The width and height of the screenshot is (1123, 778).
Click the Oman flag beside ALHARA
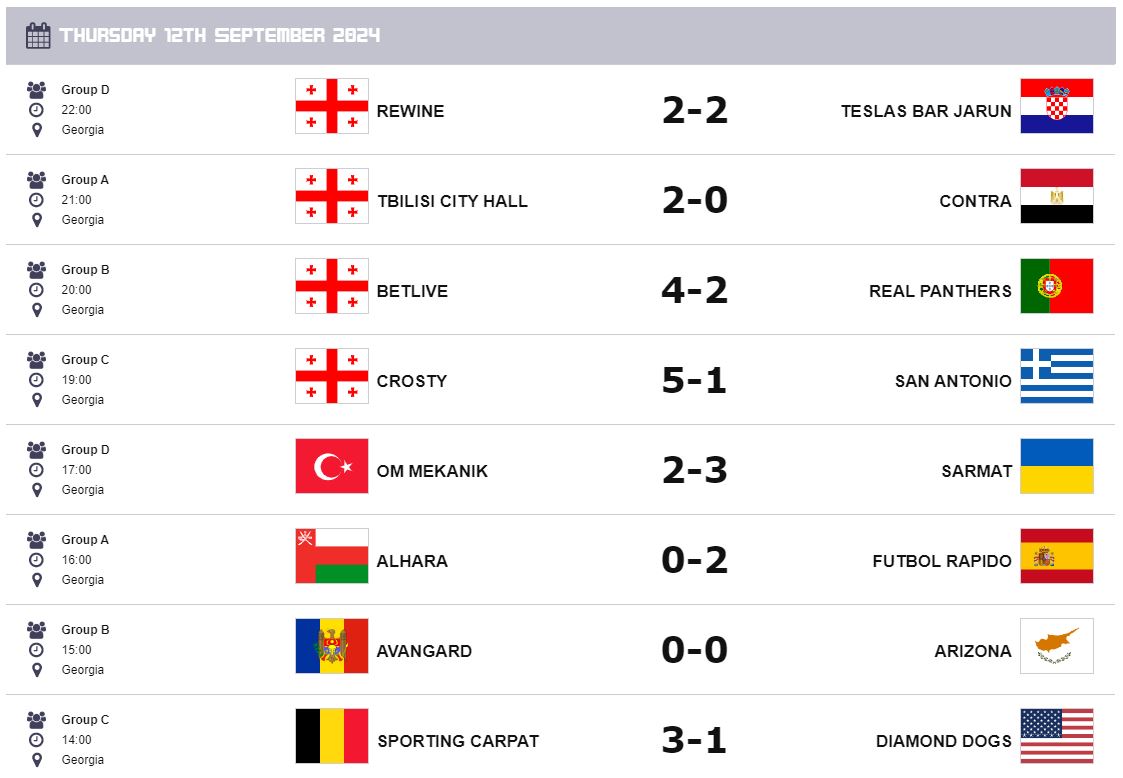click(331, 556)
